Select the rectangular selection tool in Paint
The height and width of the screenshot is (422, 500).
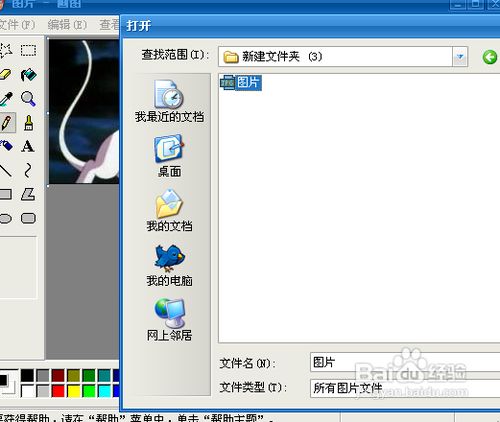(28, 50)
